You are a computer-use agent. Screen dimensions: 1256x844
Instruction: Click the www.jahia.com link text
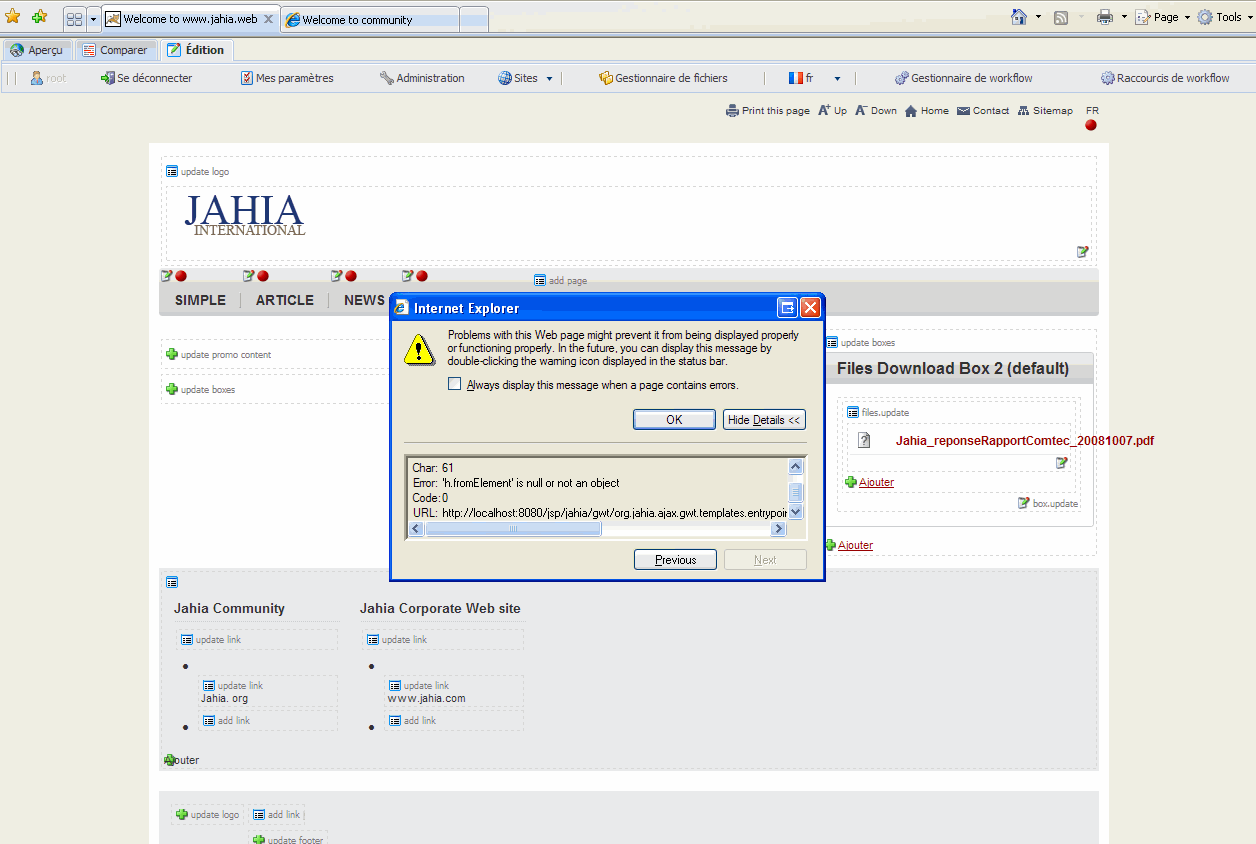point(427,699)
